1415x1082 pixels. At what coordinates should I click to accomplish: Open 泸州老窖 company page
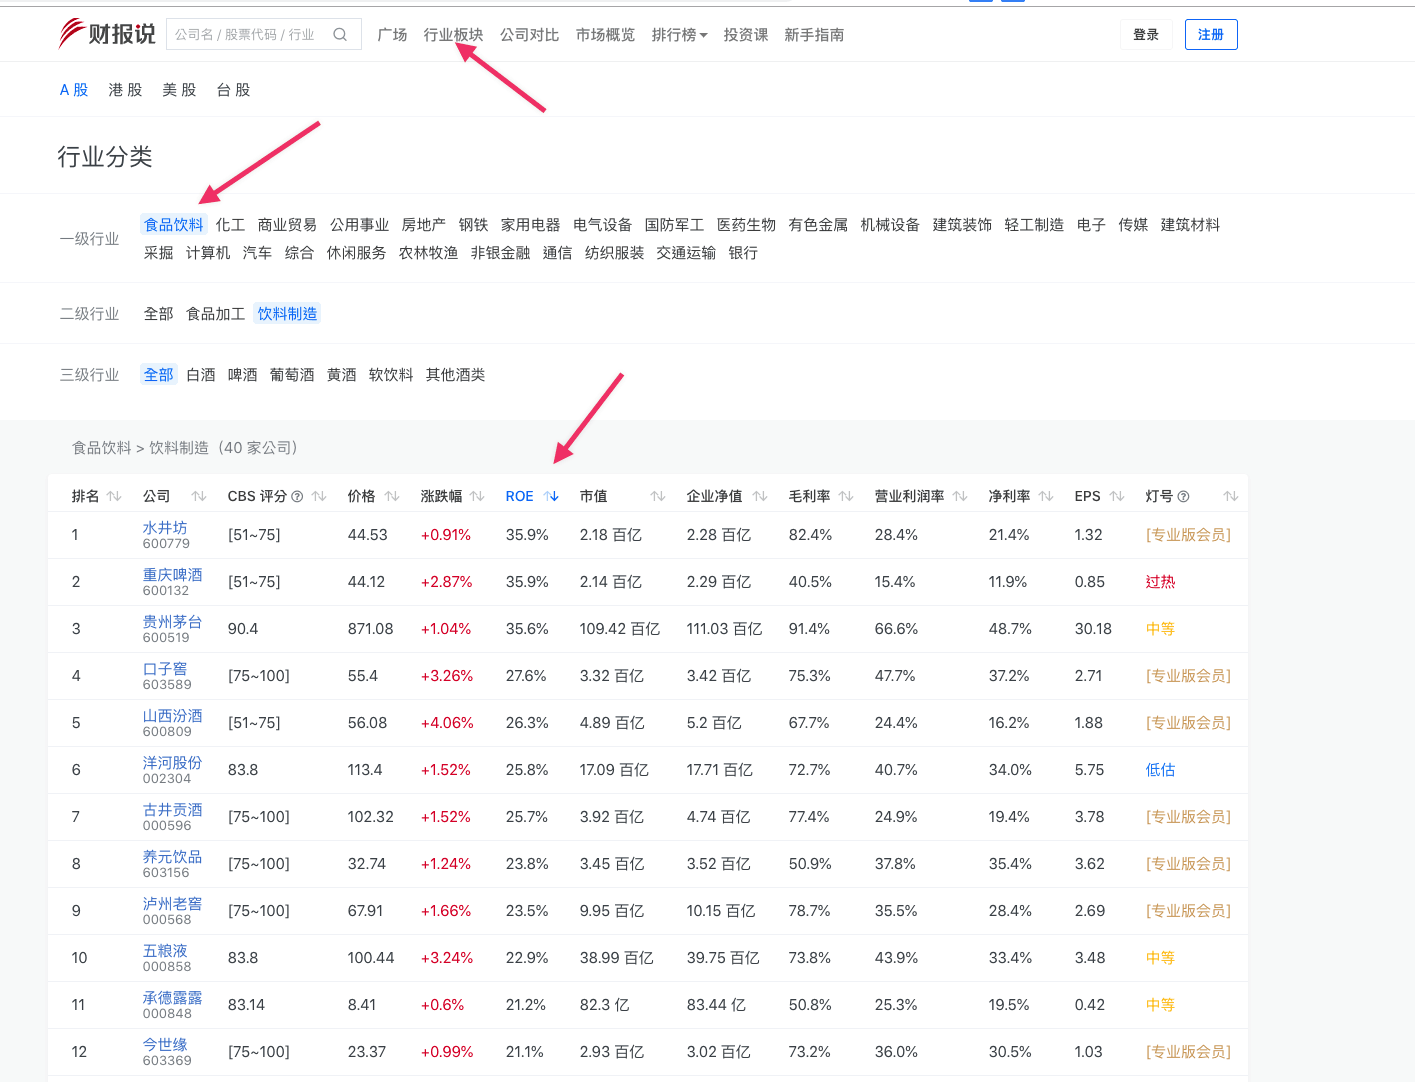(172, 903)
